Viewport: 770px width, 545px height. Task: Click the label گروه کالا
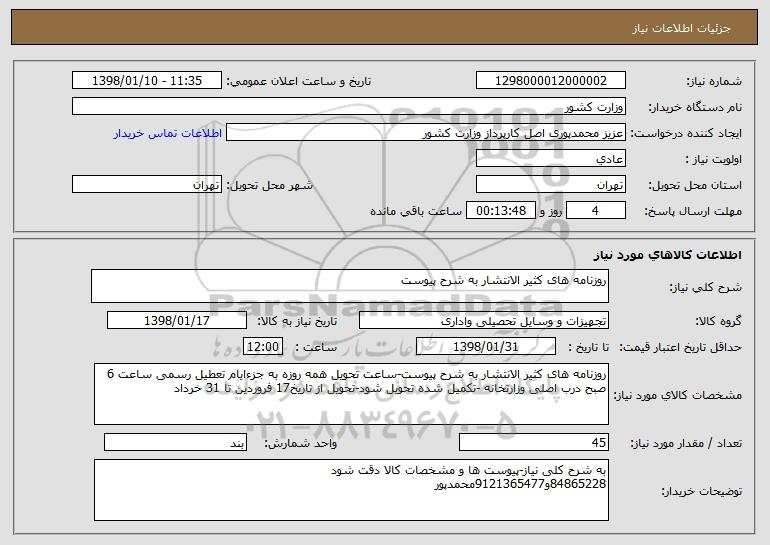718,321
